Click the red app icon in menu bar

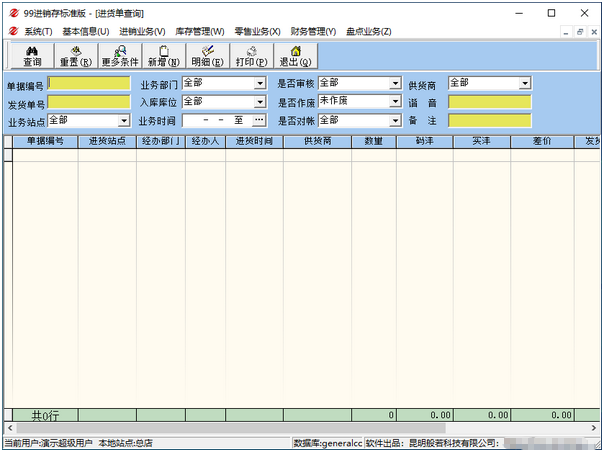pyautogui.click(x=13, y=31)
